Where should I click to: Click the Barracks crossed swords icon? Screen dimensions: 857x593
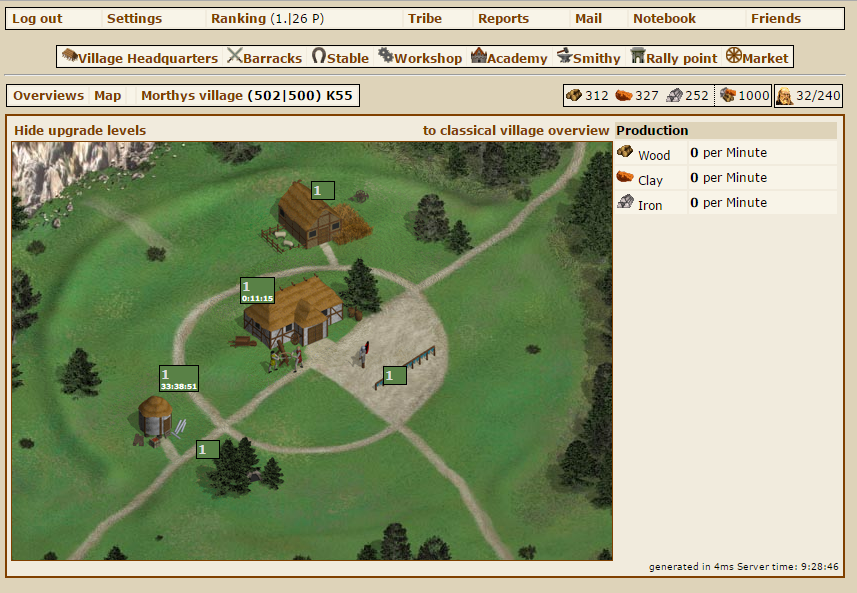coord(234,56)
